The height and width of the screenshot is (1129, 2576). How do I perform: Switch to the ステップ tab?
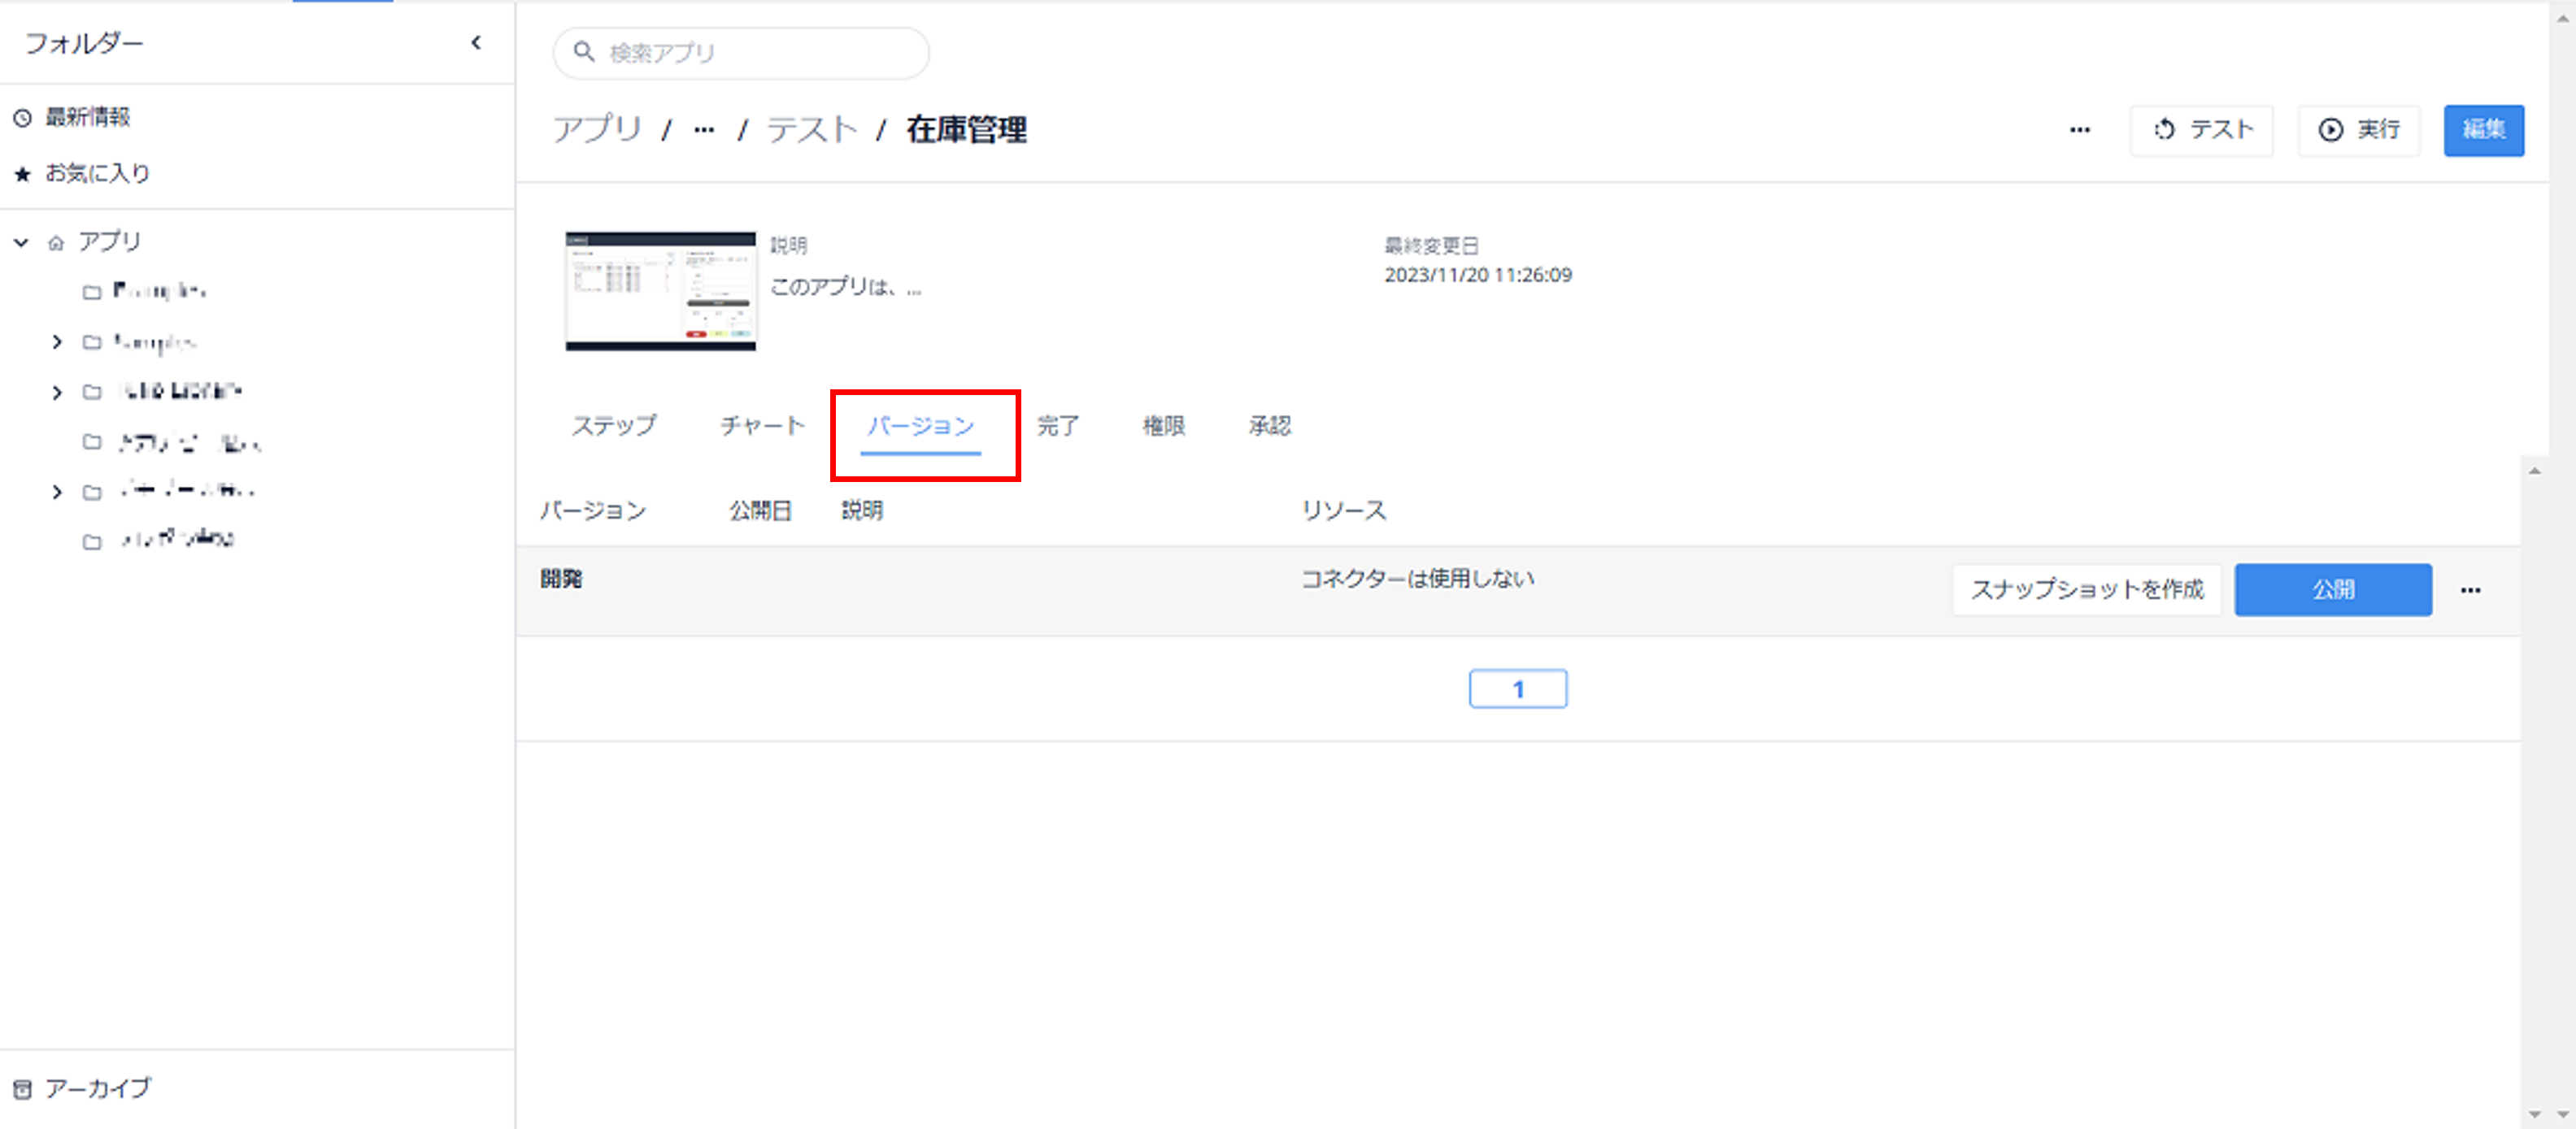[614, 426]
